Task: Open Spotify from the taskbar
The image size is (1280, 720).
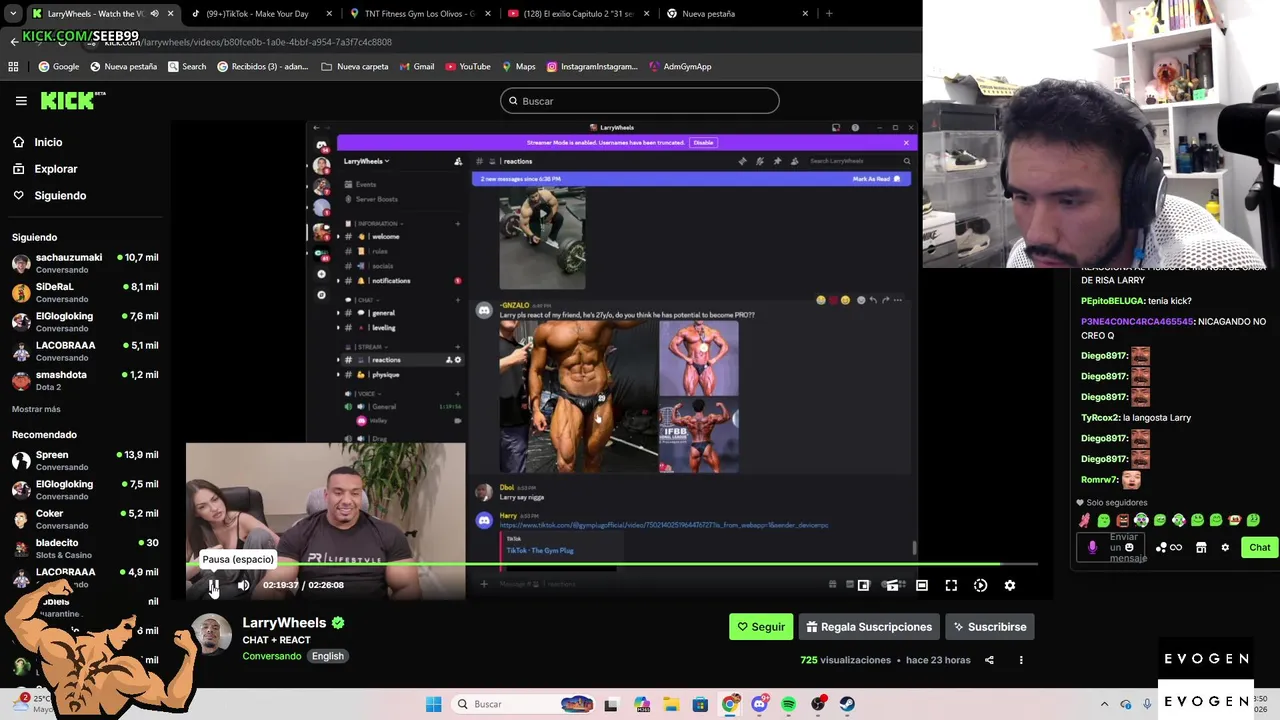Action: point(789,704)
